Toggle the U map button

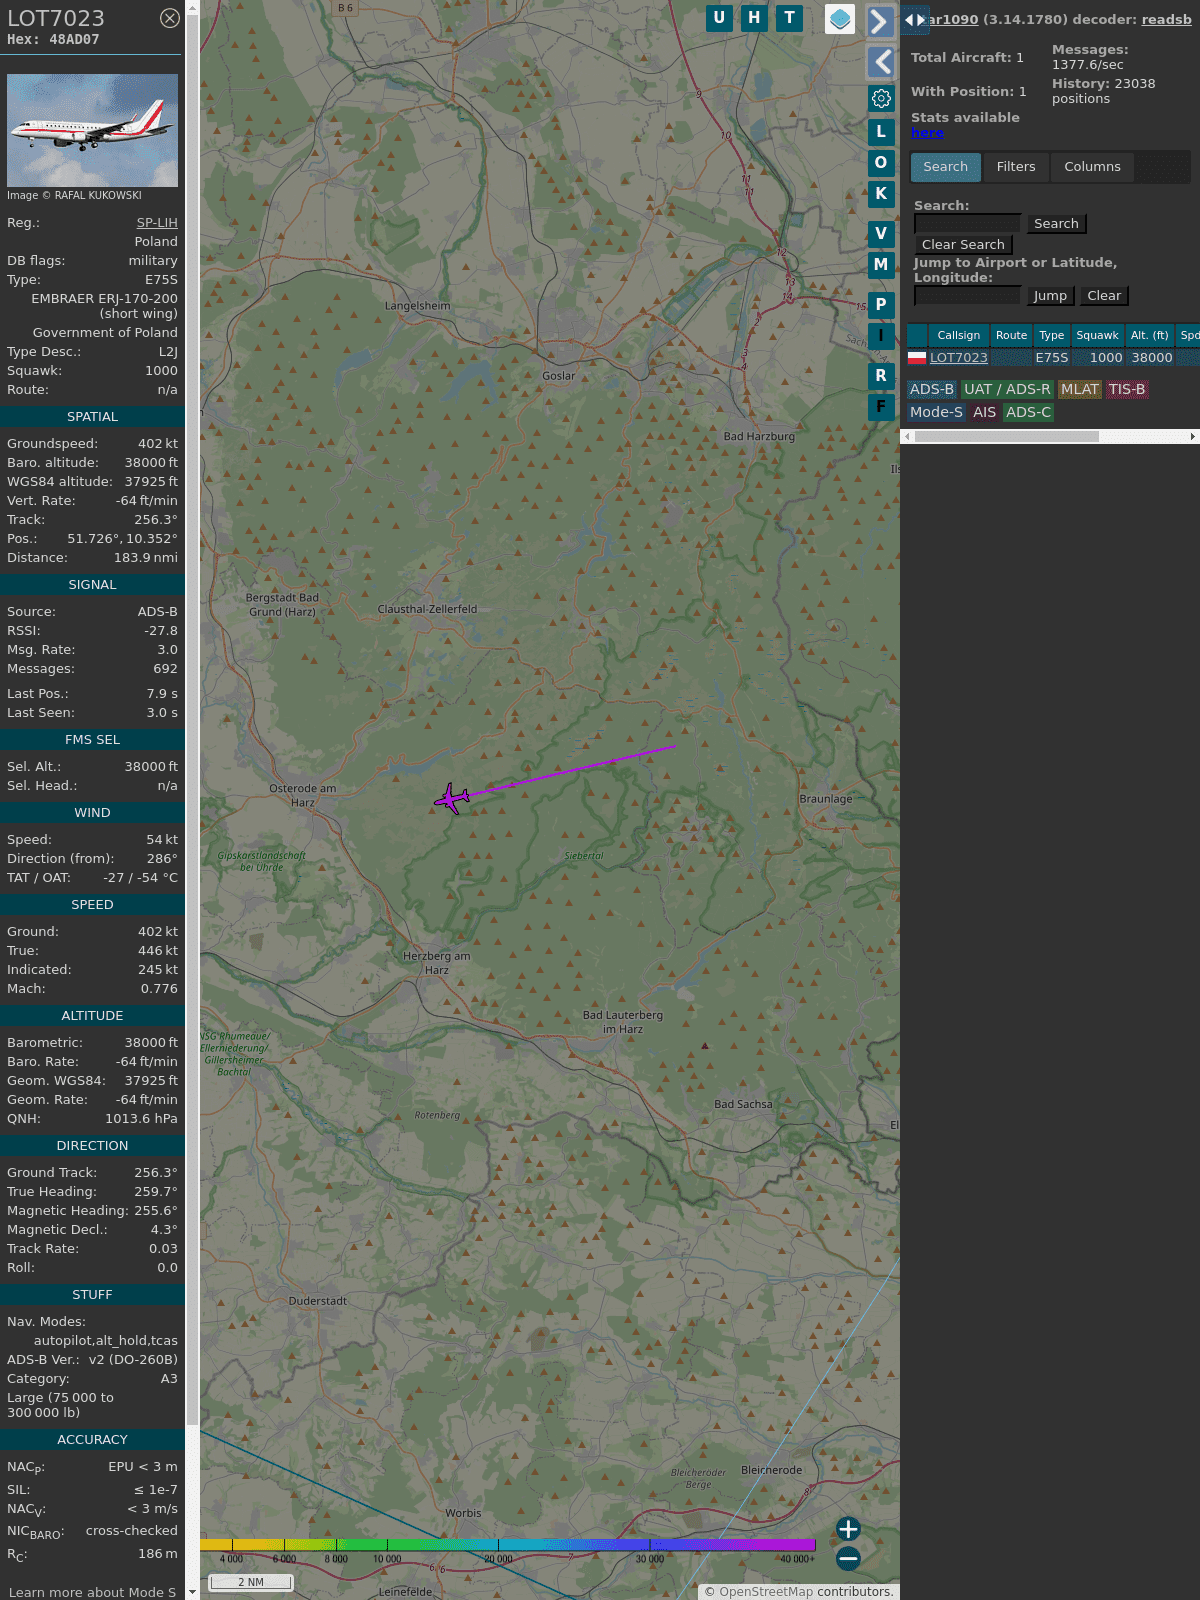(x=719, y=18)
